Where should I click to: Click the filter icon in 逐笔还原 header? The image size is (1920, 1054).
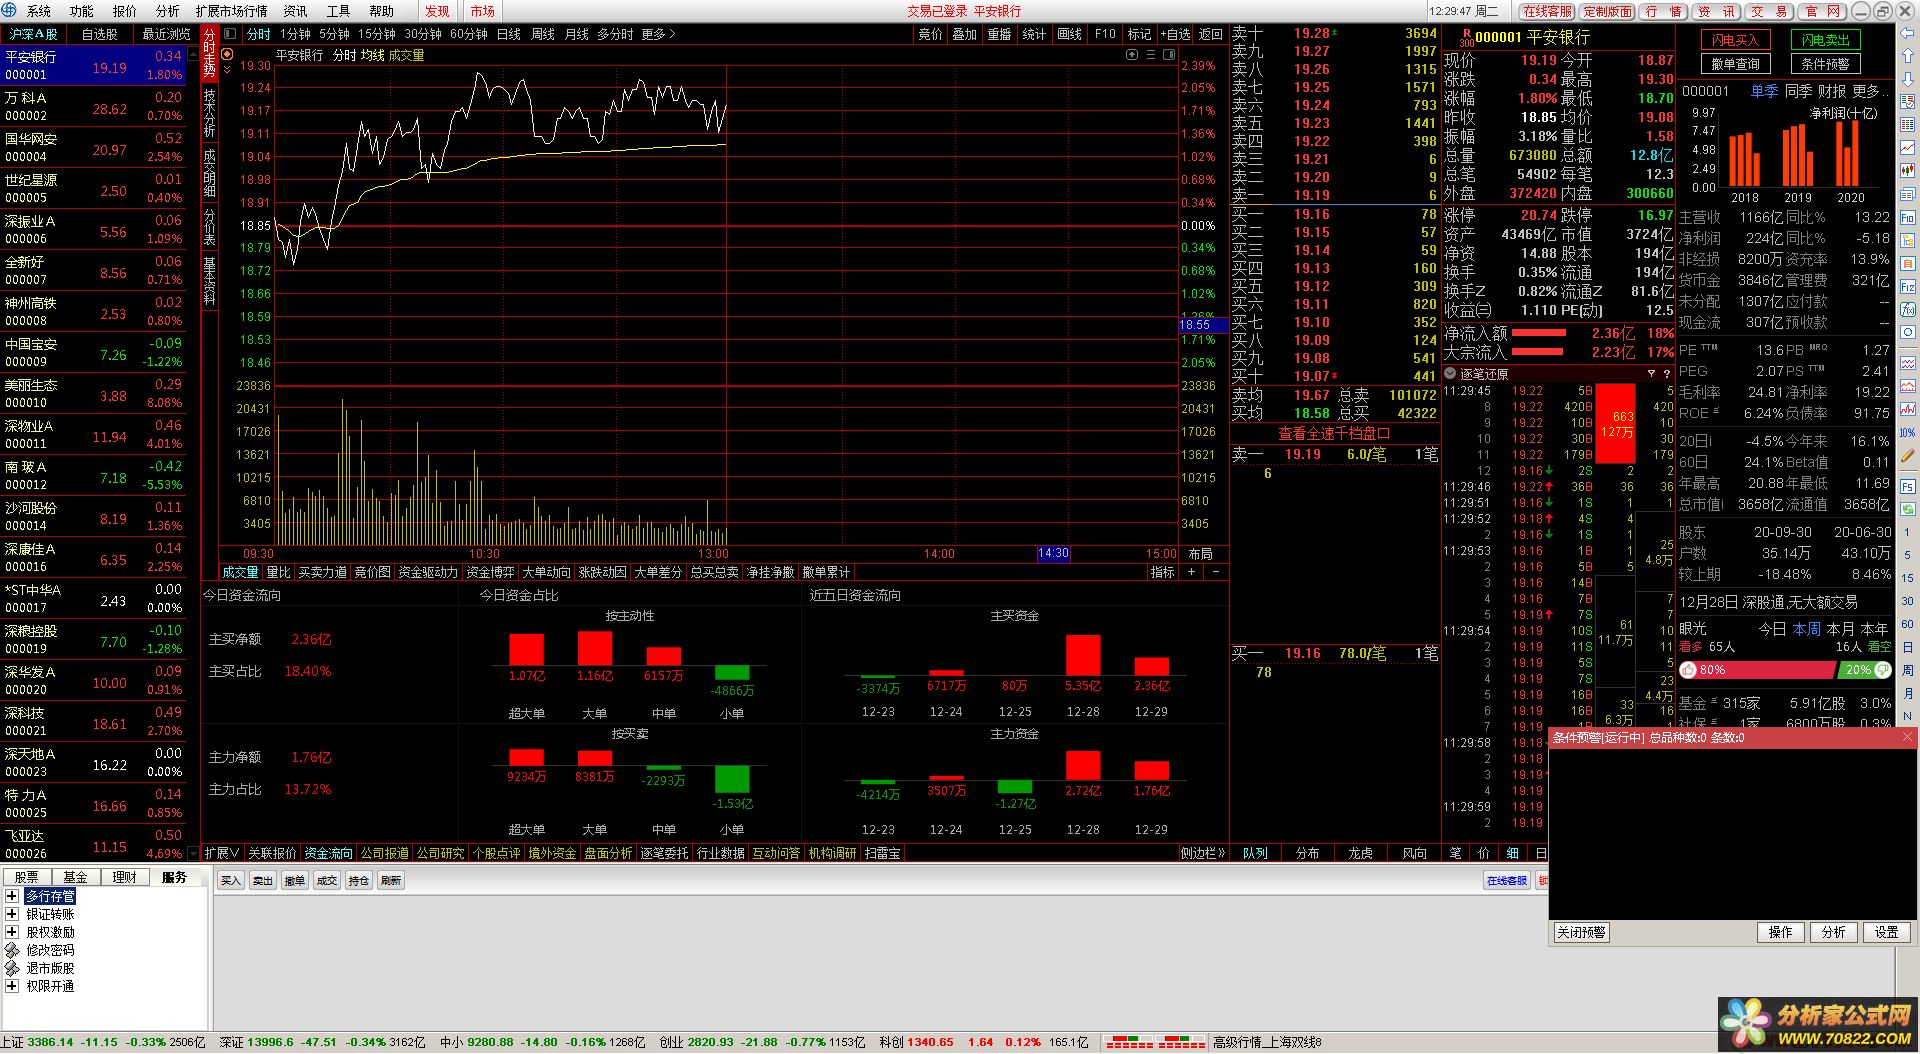[x=1651, y=374]
